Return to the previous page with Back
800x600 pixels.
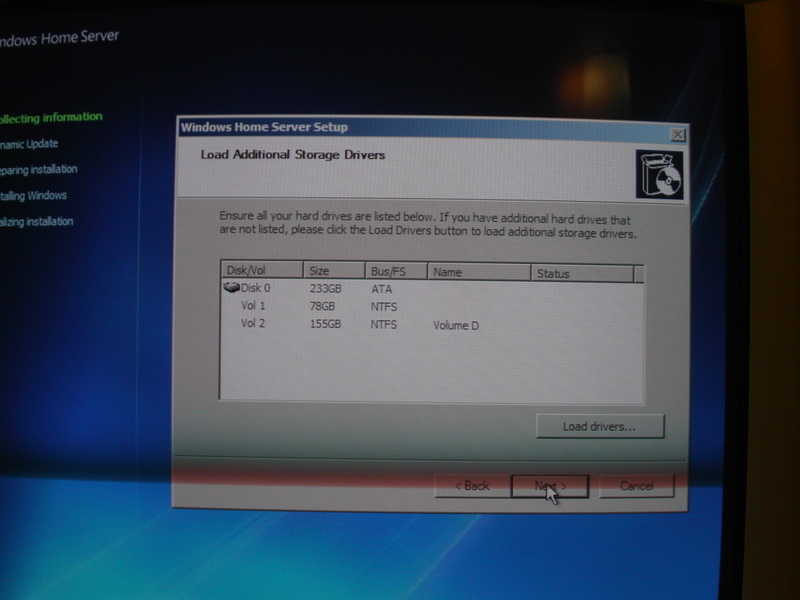pos(472,485)
